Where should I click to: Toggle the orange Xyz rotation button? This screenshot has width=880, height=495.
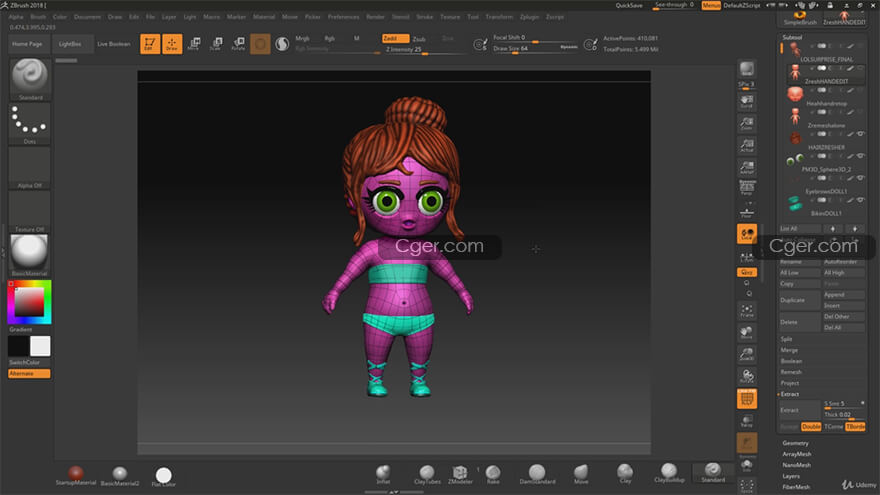click(x=747, y=272)
